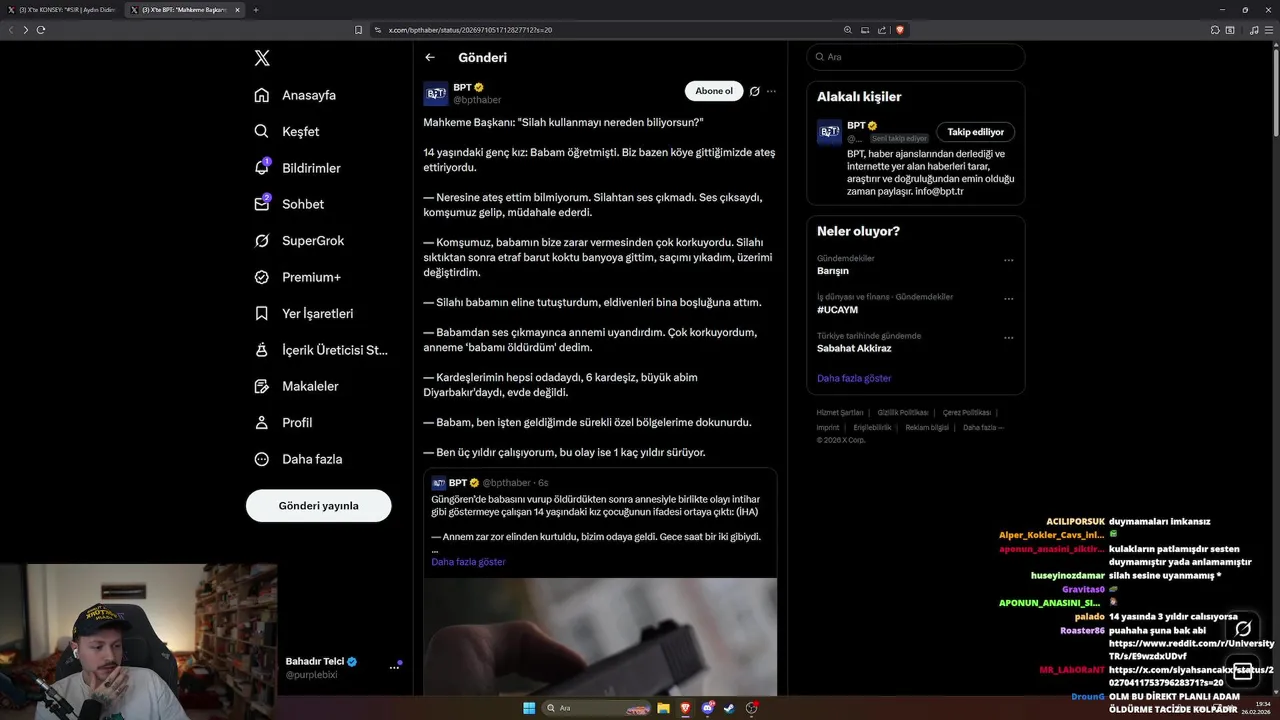The height and width of the screenshot is (720, 1280).
Task: Open Hizmet Şartları footer link
Action: click(x=839, y=412)
